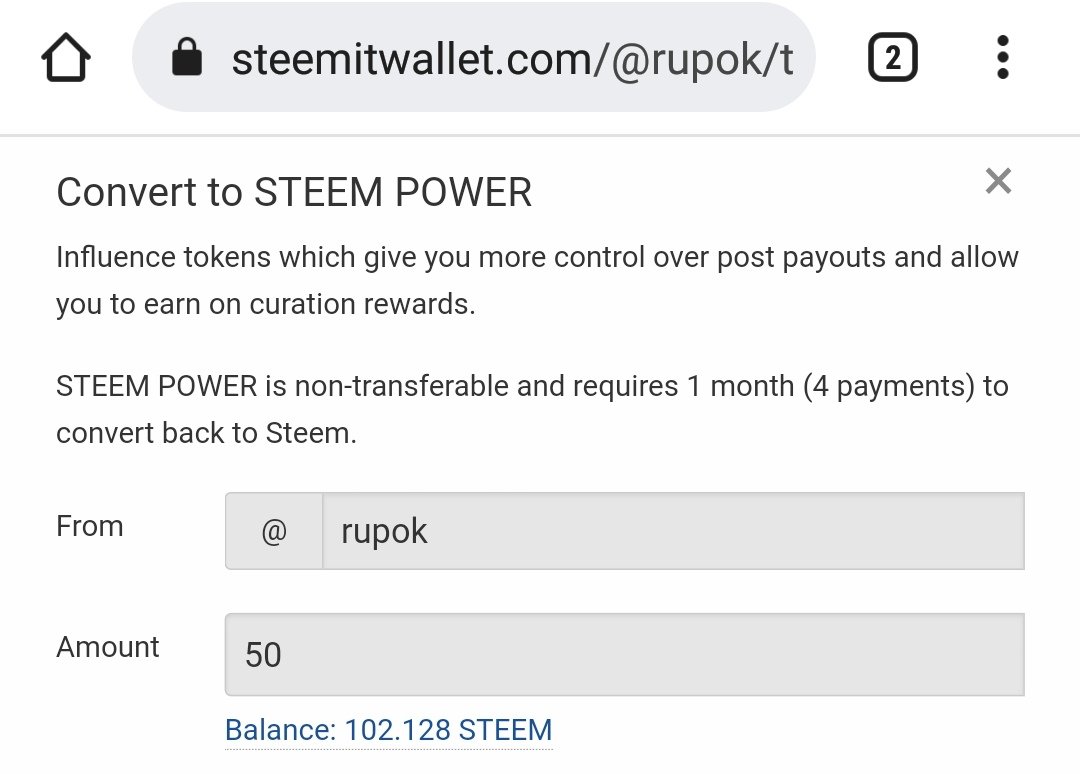Click the From field containing rupok
The width and height of the screenshot is (1080, 774).
[x=672, y=531]
